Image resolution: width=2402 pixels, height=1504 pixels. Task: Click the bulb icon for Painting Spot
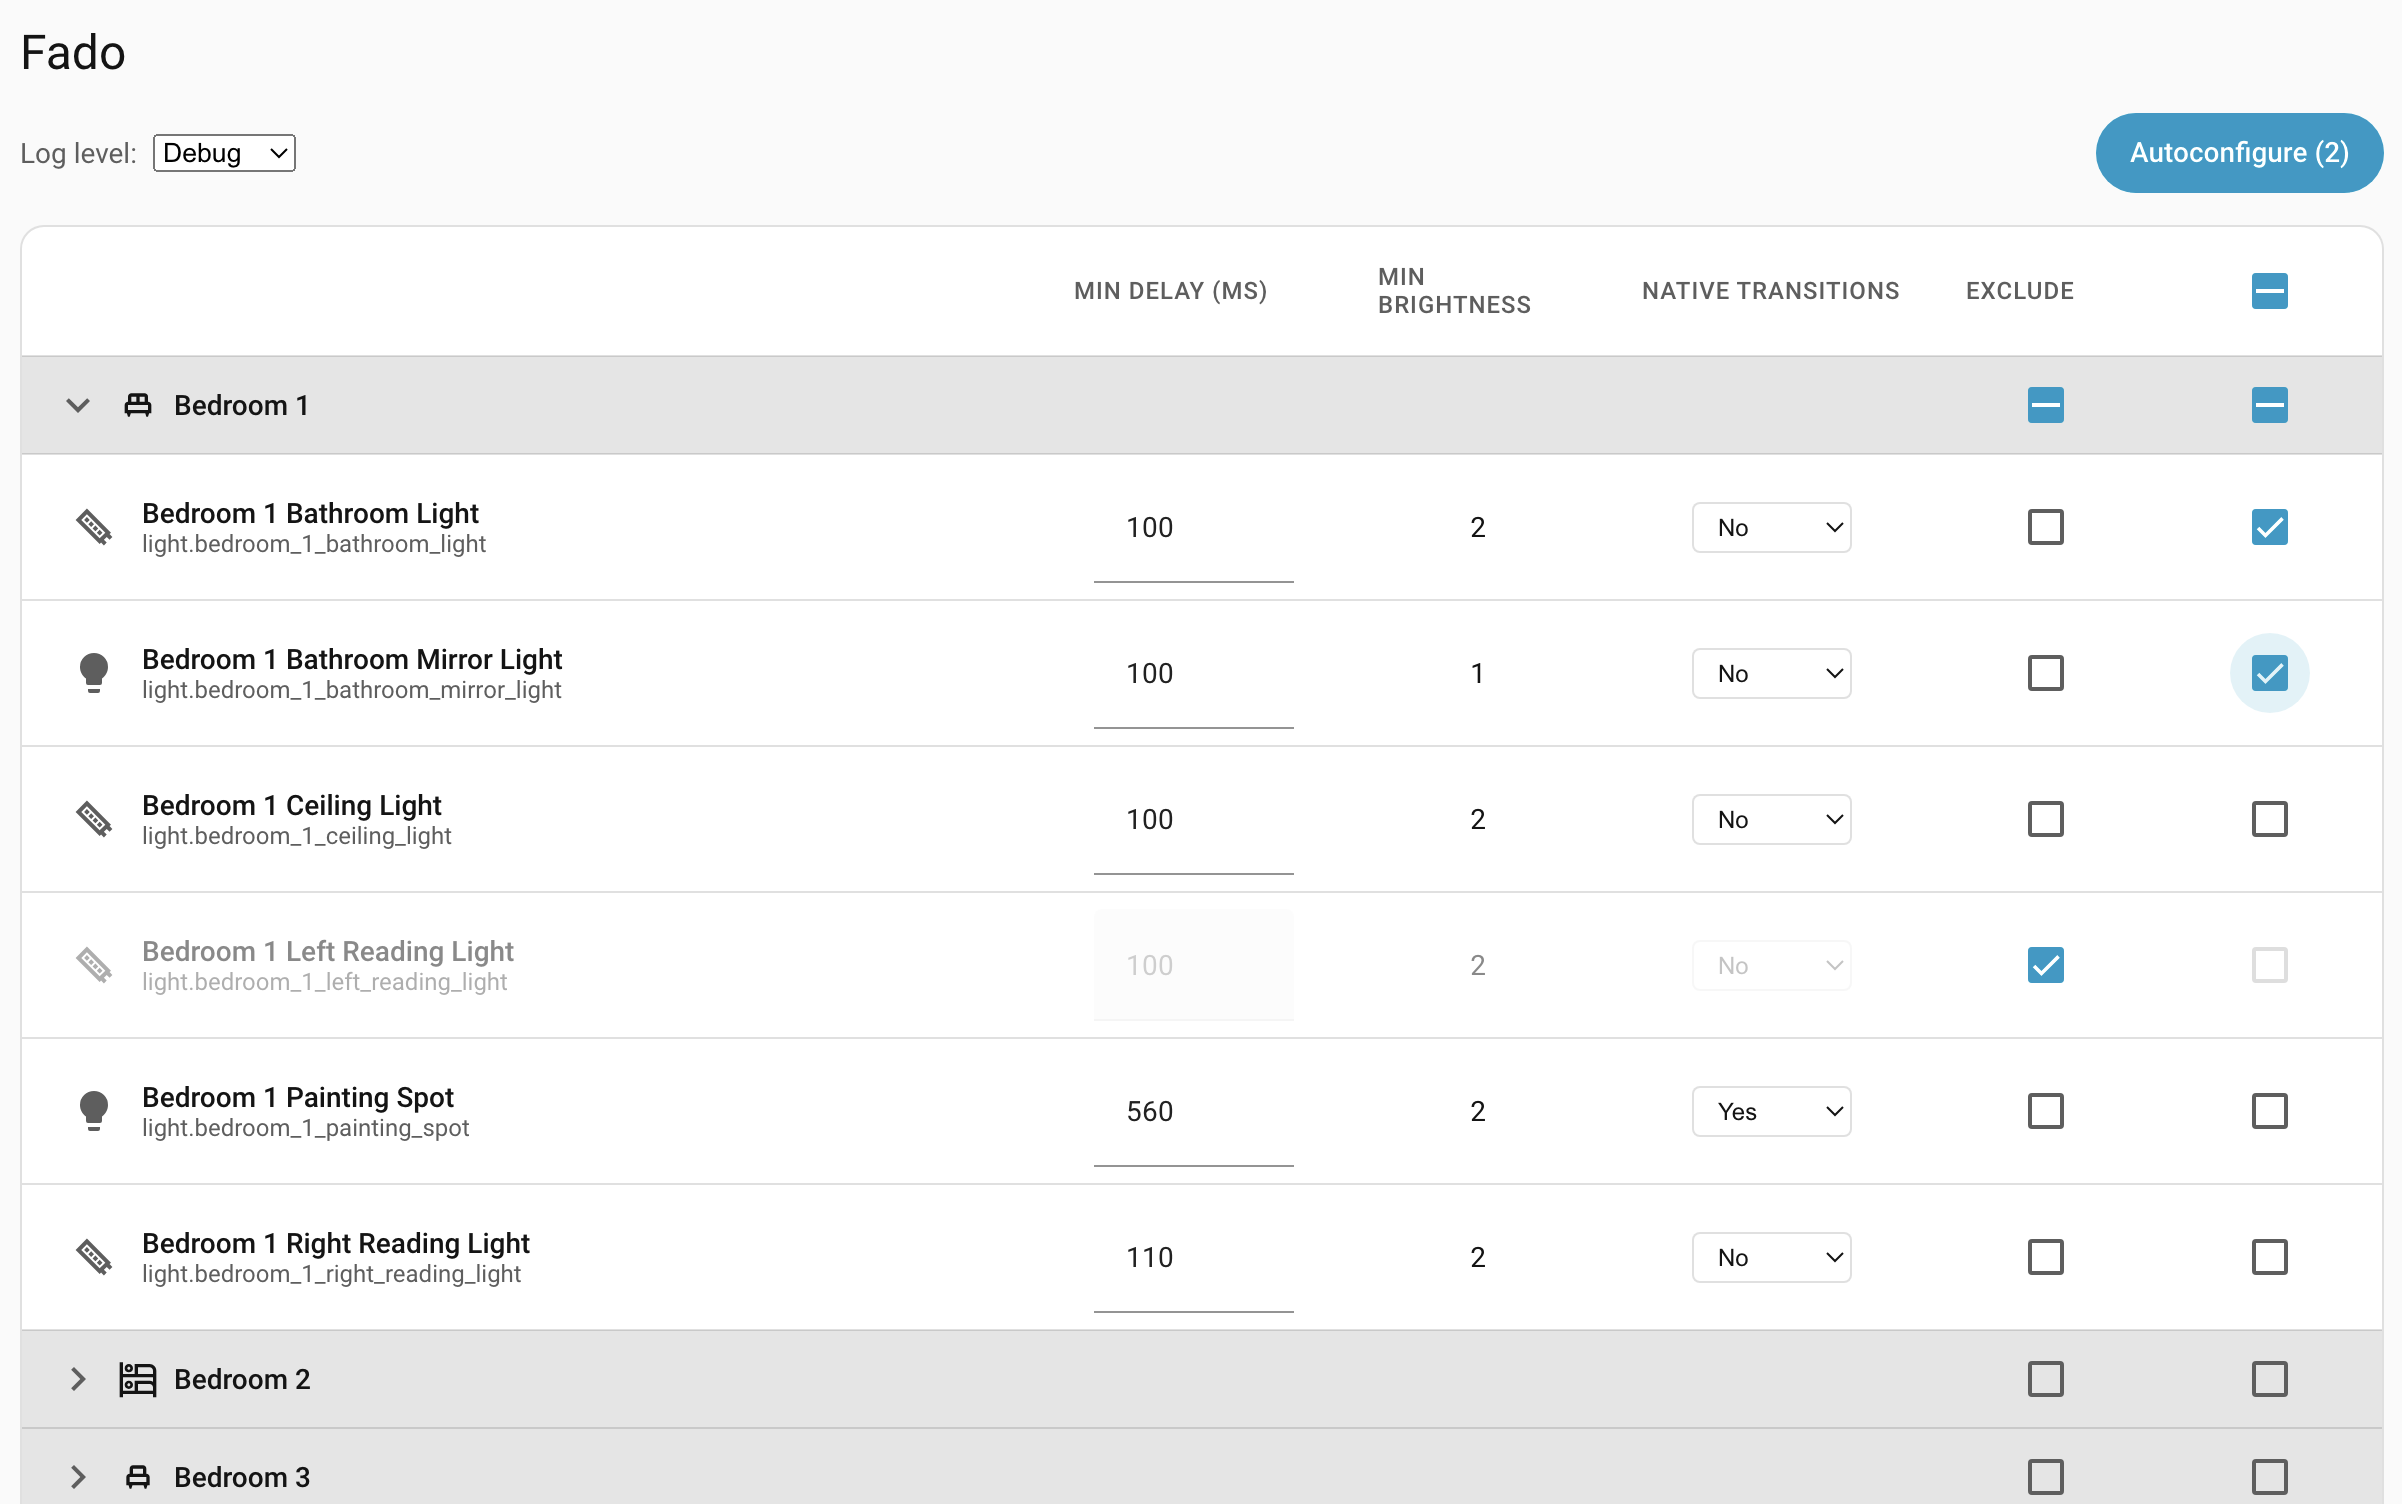tap(94, 1111)
